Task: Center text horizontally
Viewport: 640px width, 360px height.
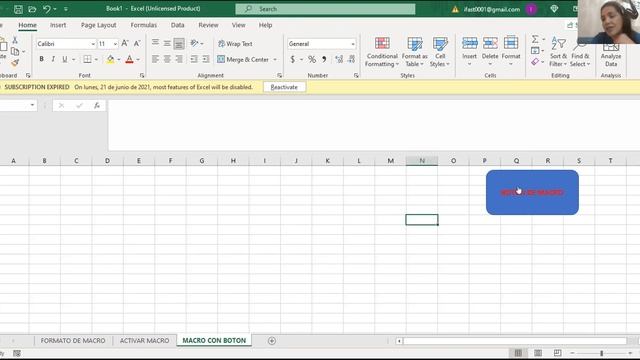Action: (167, 59)
